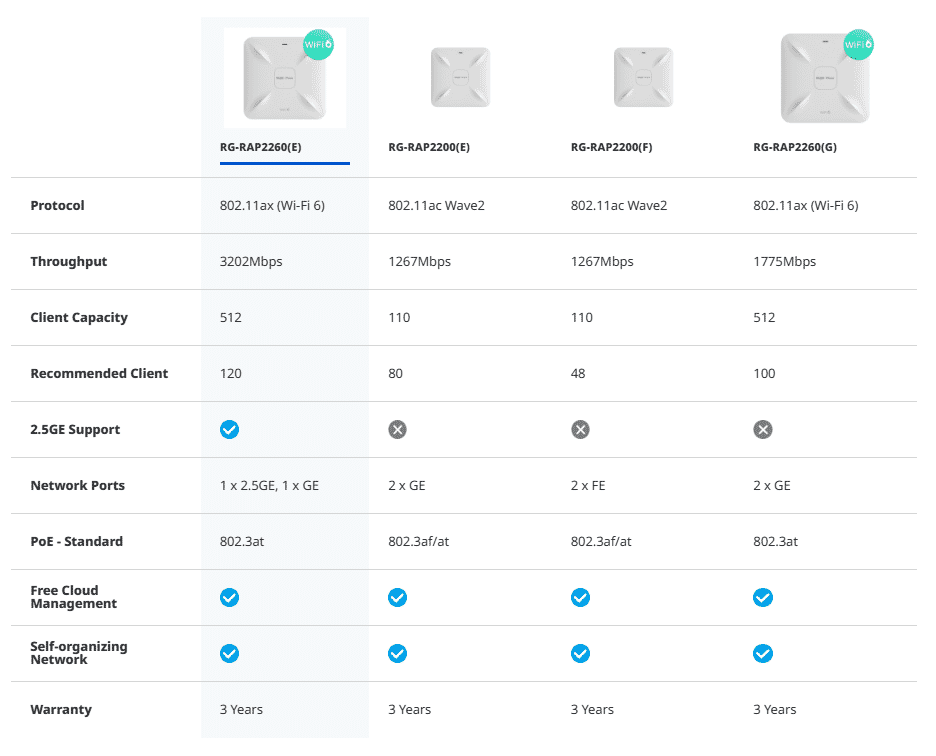Select 2 x GE ports for RG-RAP2200(E)
The width and height of the screenshot is (936, 756).
(407, 485)
